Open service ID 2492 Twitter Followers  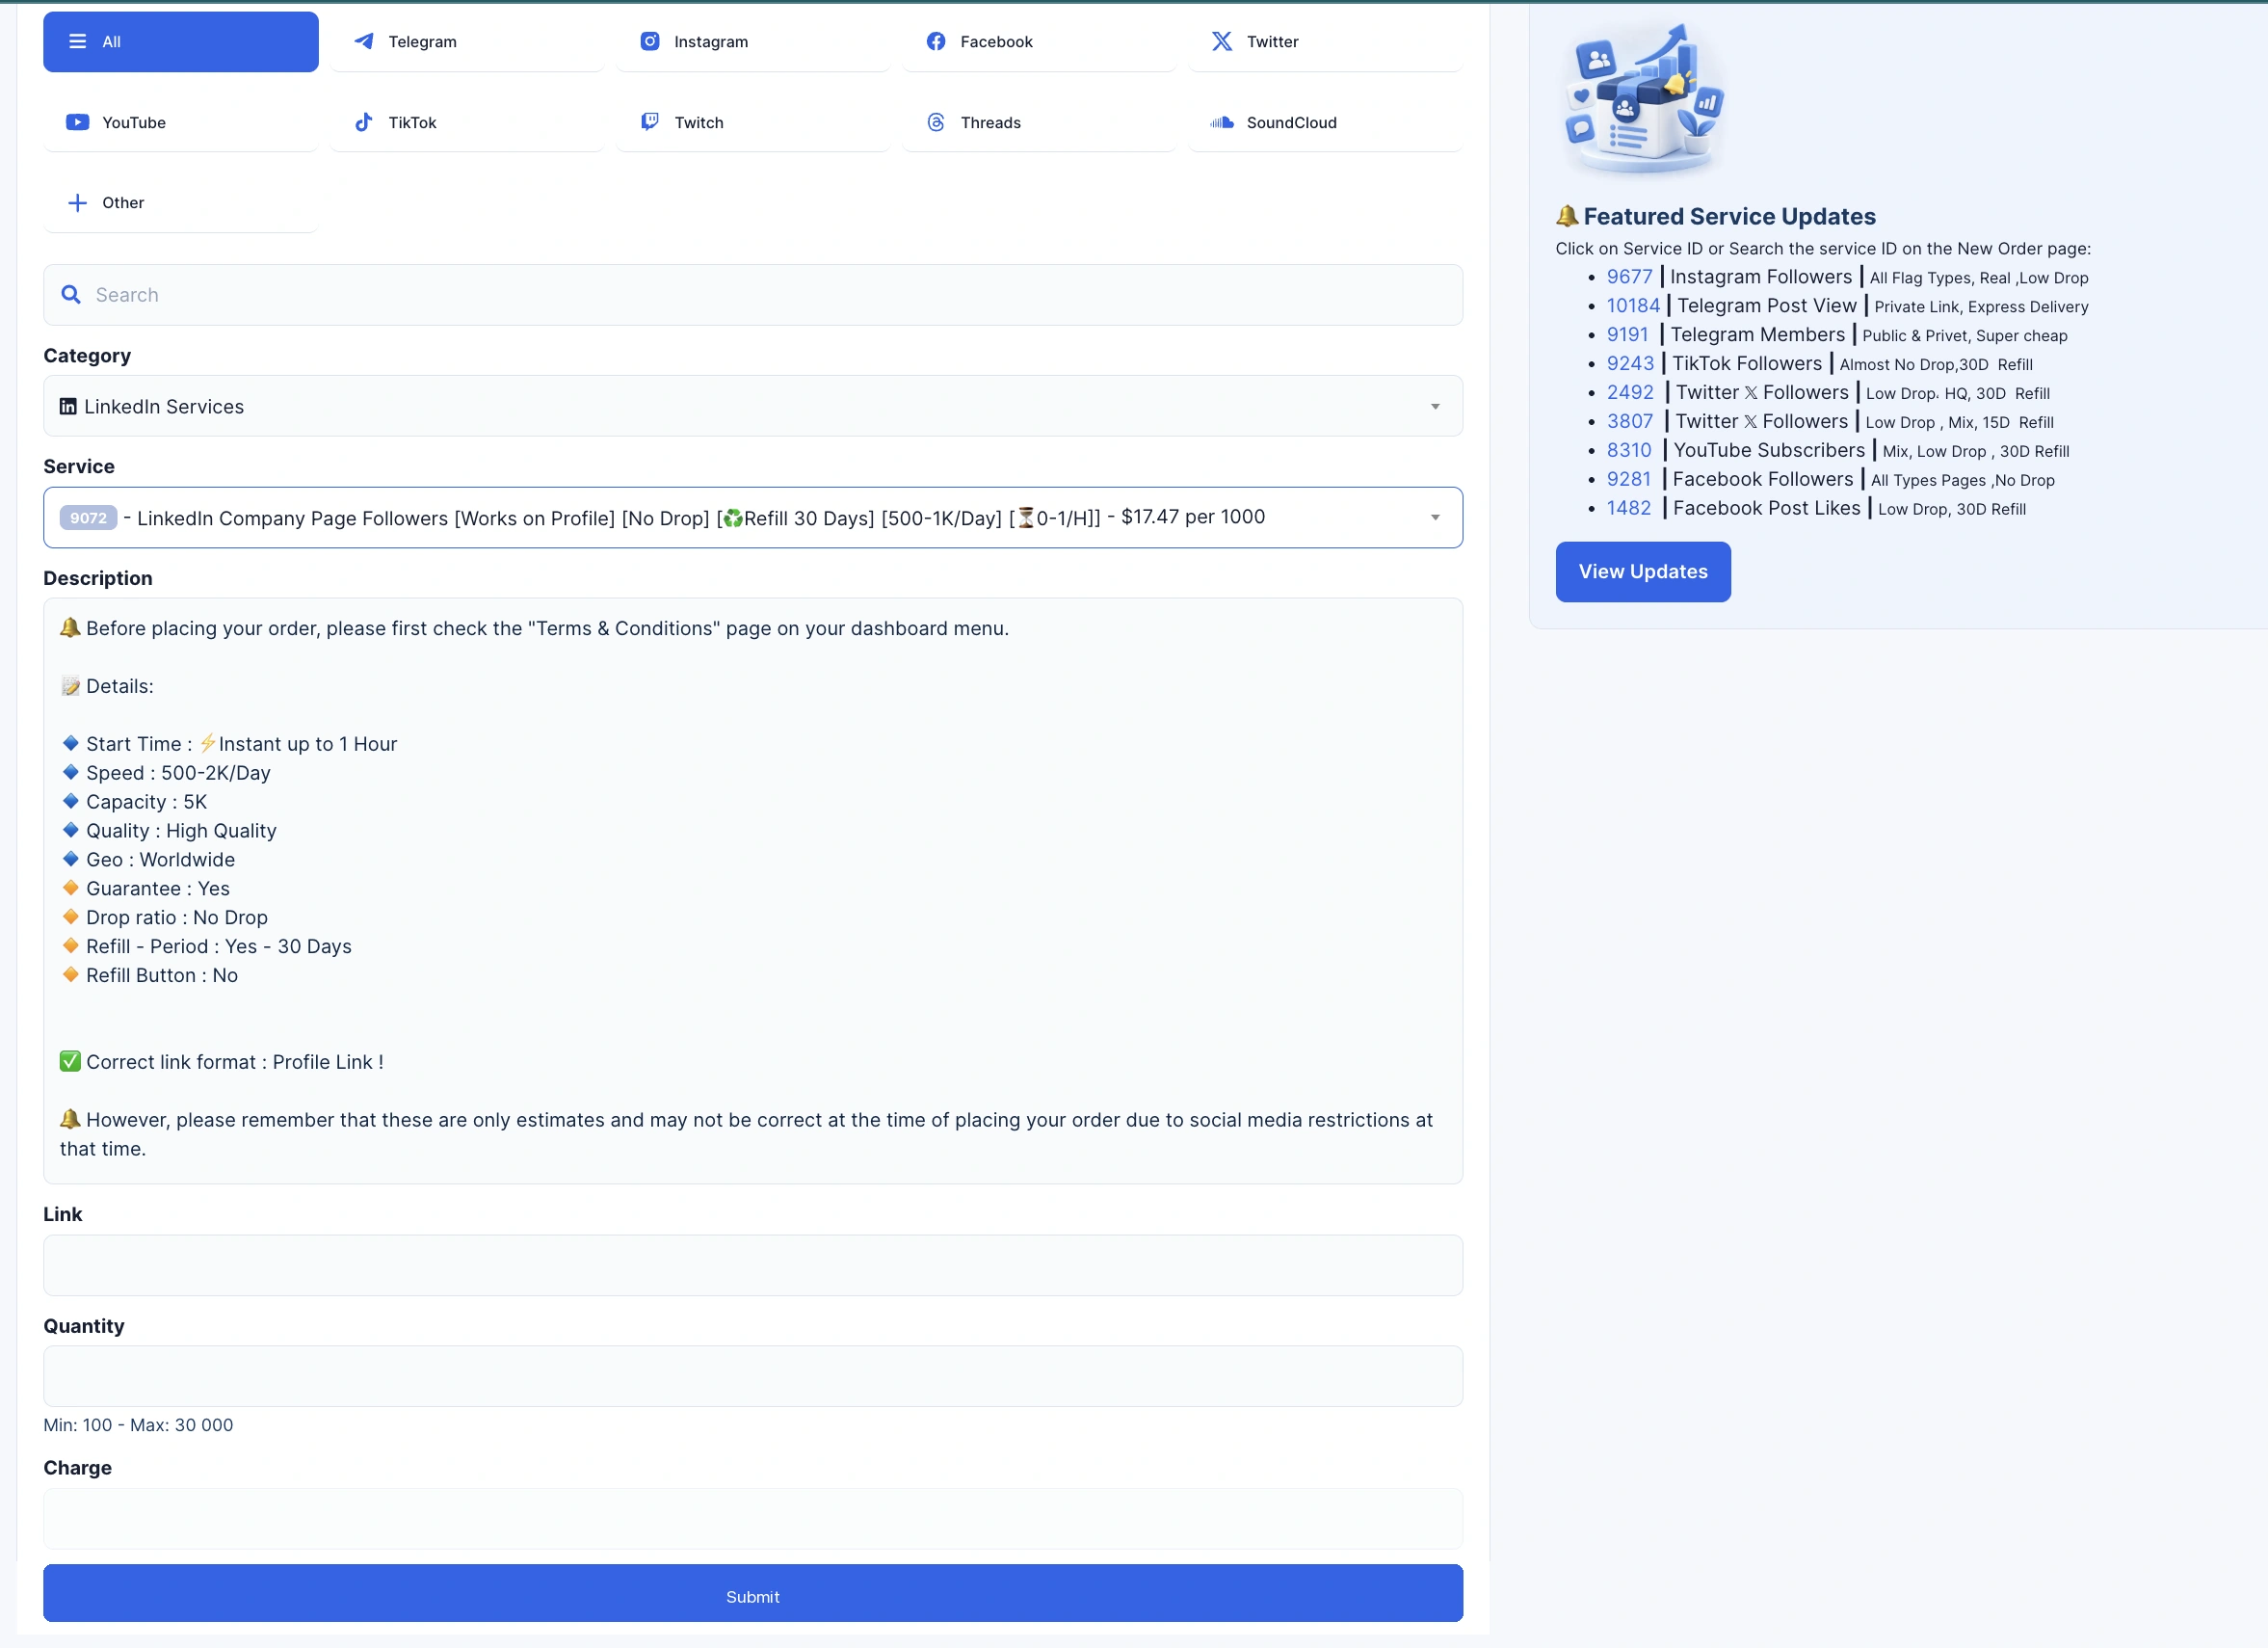click(1631, 393)
